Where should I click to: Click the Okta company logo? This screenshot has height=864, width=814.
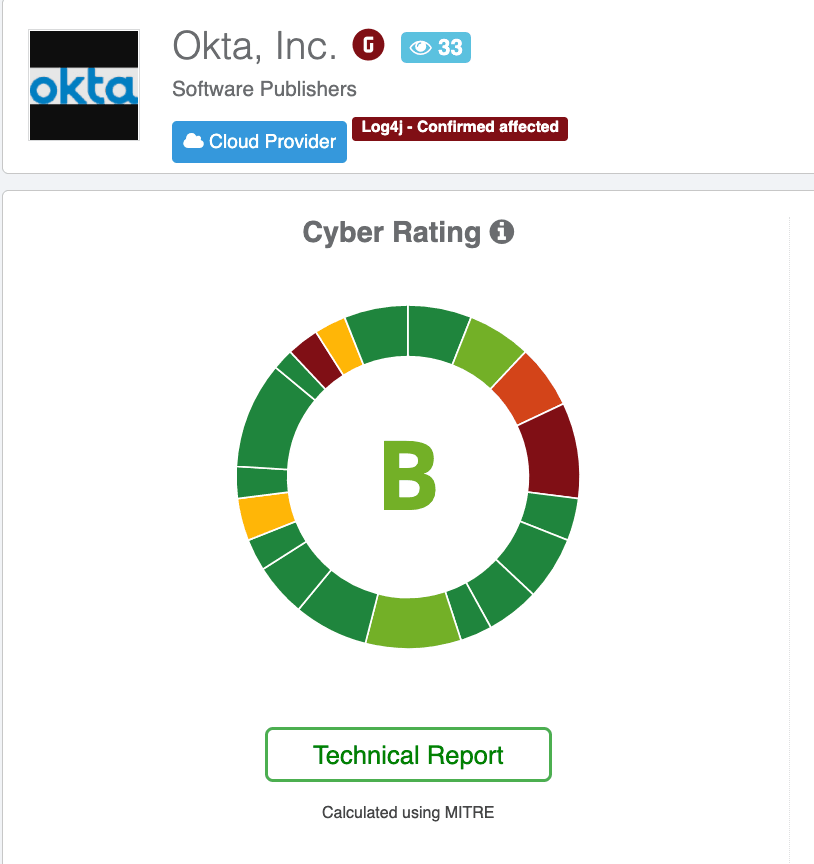point(84,85)
